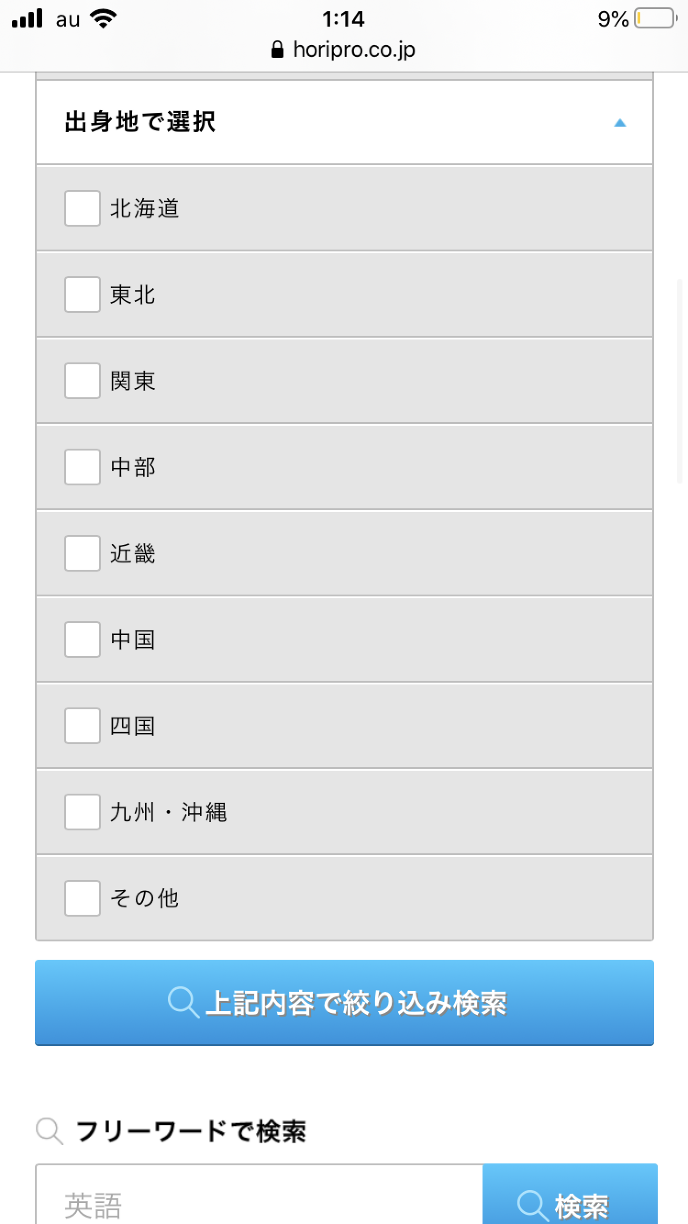Tick the 東北 region checkbox
Viewport: 688px width, 1224px height.
coord(82,295)
